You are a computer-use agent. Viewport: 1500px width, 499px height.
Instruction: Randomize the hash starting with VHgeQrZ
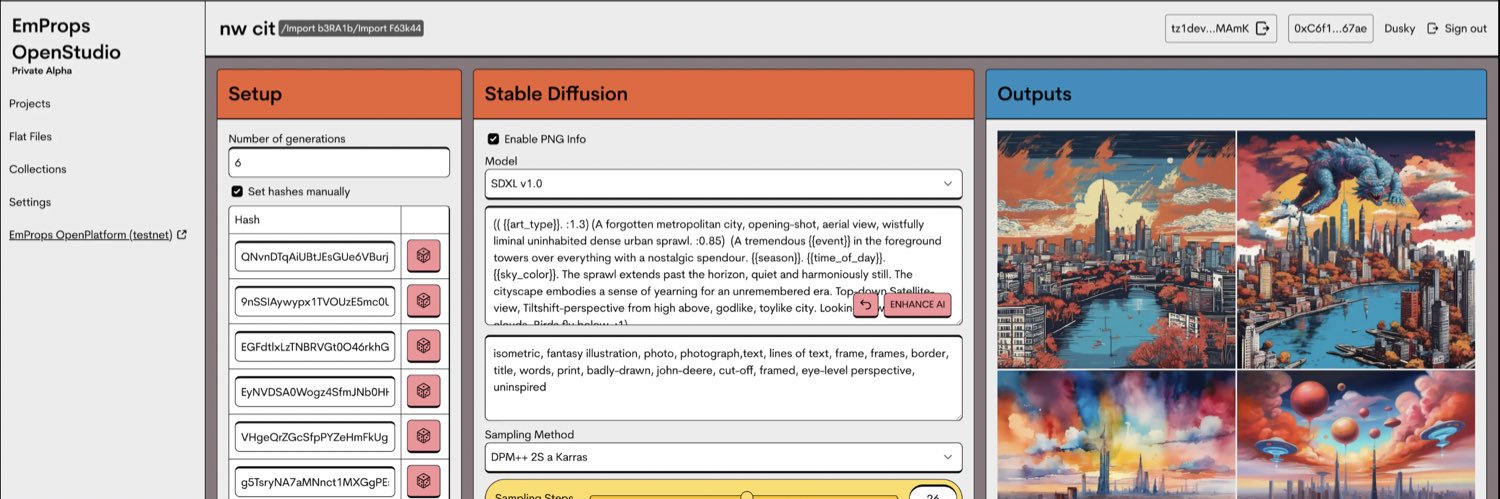[423, 437]
